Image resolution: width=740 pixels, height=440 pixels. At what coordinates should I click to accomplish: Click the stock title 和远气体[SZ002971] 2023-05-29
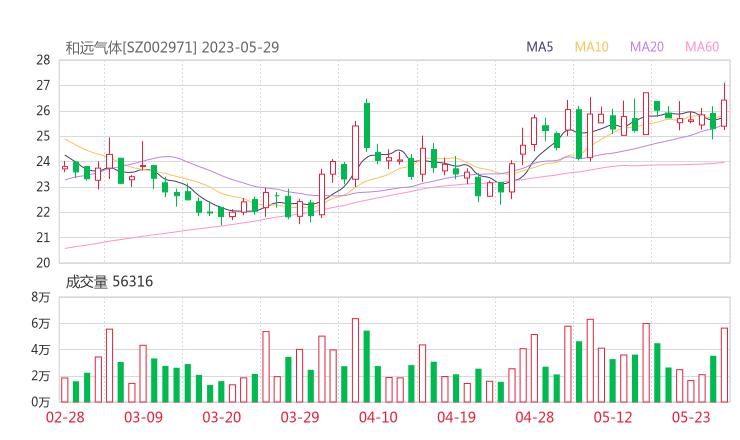[x=172, y=48]
